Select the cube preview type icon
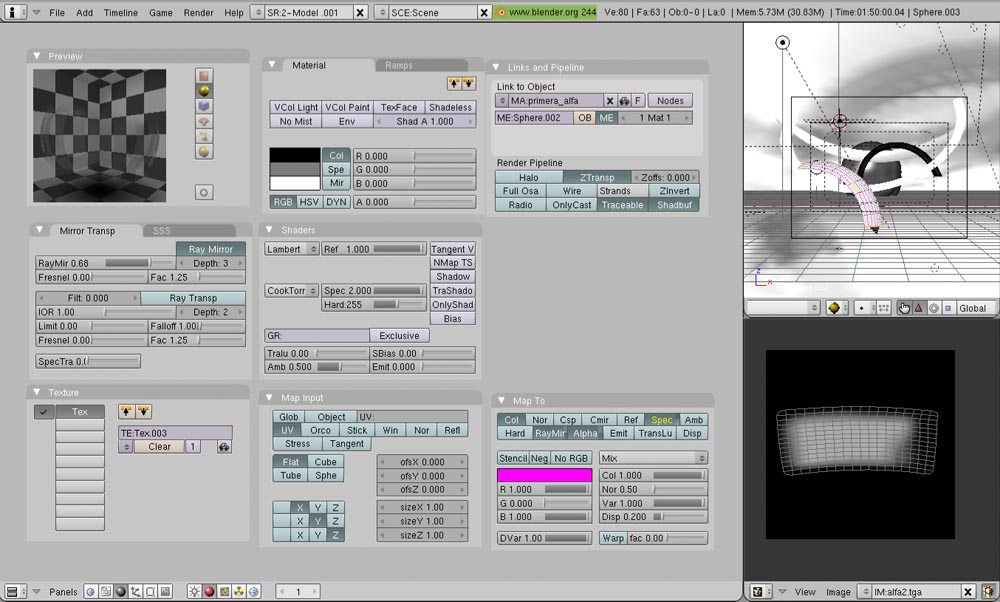Image resolution: width=1000 pixels, height=602 pixels. coord(203,106)
